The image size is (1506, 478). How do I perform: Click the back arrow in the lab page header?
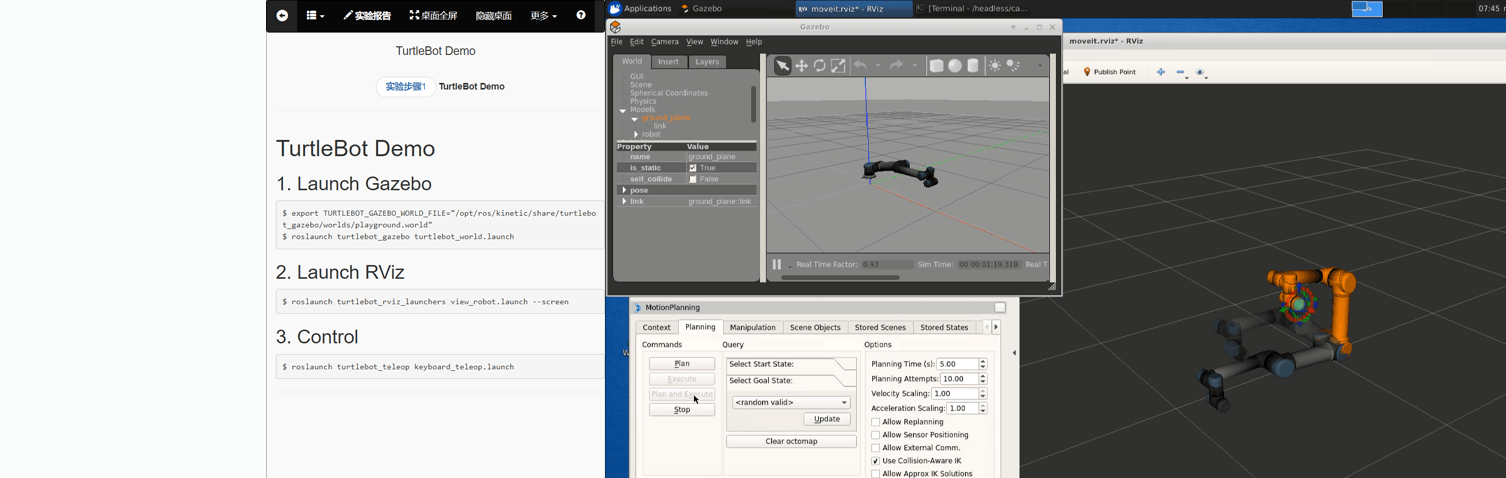click(x=282, y=15)
